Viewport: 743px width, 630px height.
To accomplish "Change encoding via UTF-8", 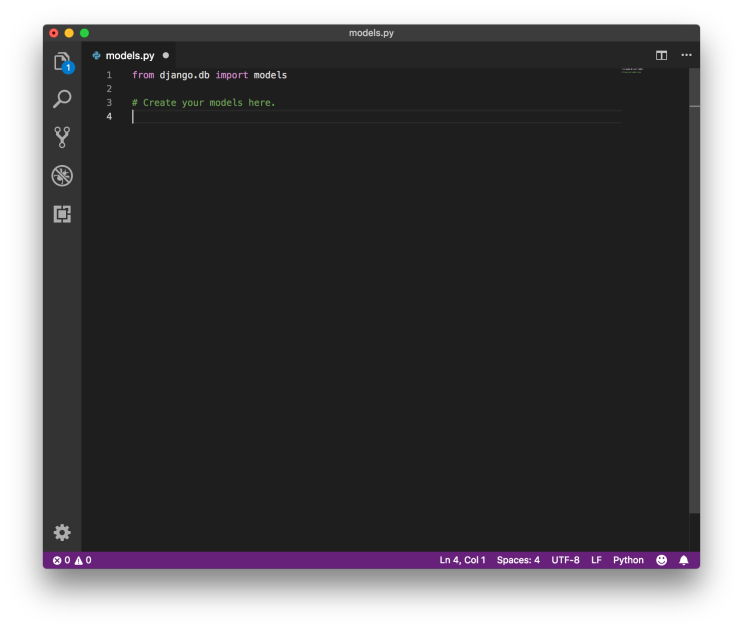I will 565,560.
